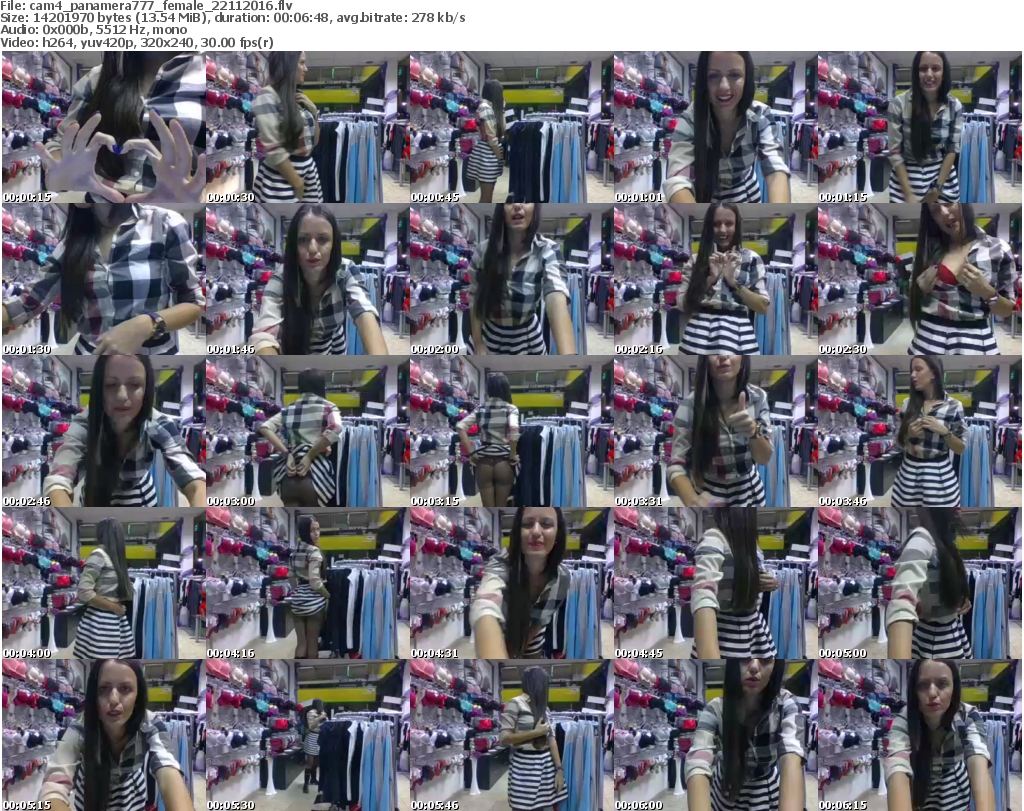The image size is (1024, 811).
Task: Open the thumbnail at 00:05:30
Action: [x=307, y=735]
